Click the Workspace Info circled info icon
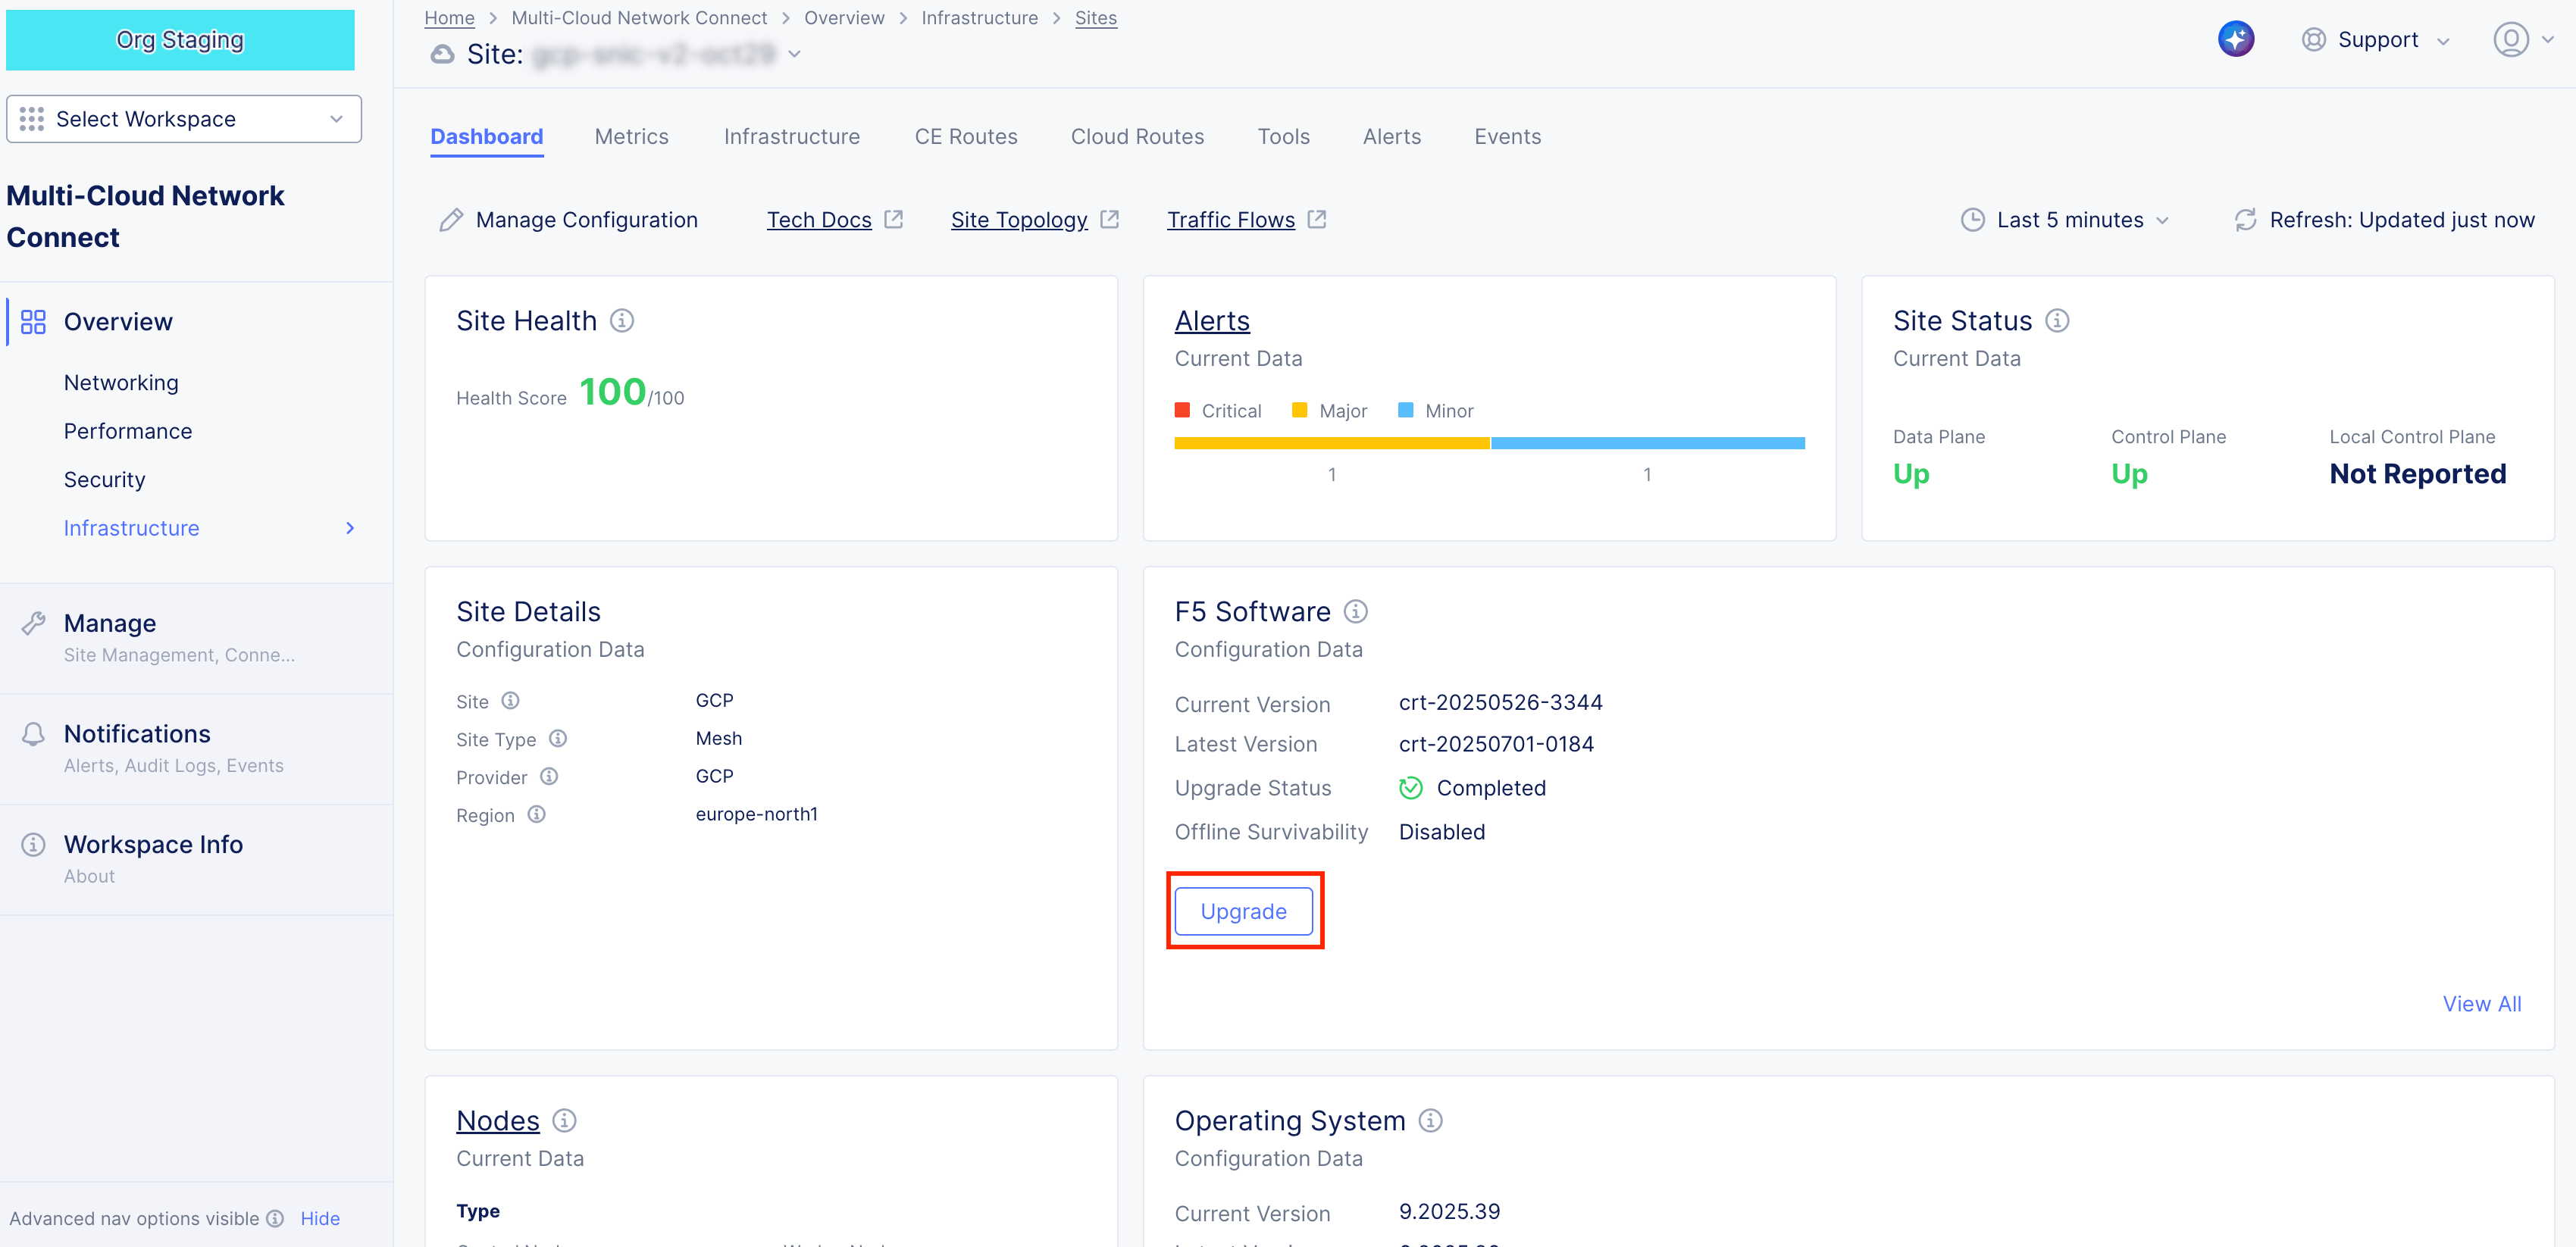Screen dimensions: 2576x1247 [x=33, y=844]
